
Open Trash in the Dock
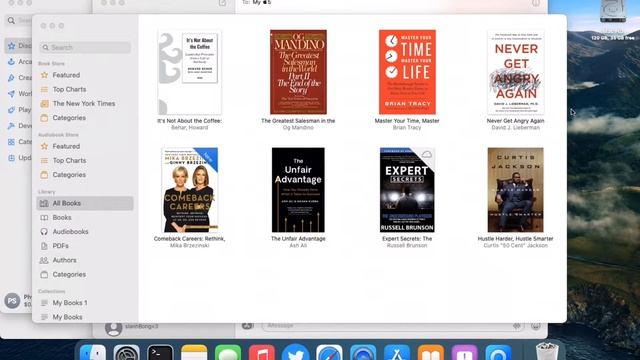[547, 351]
